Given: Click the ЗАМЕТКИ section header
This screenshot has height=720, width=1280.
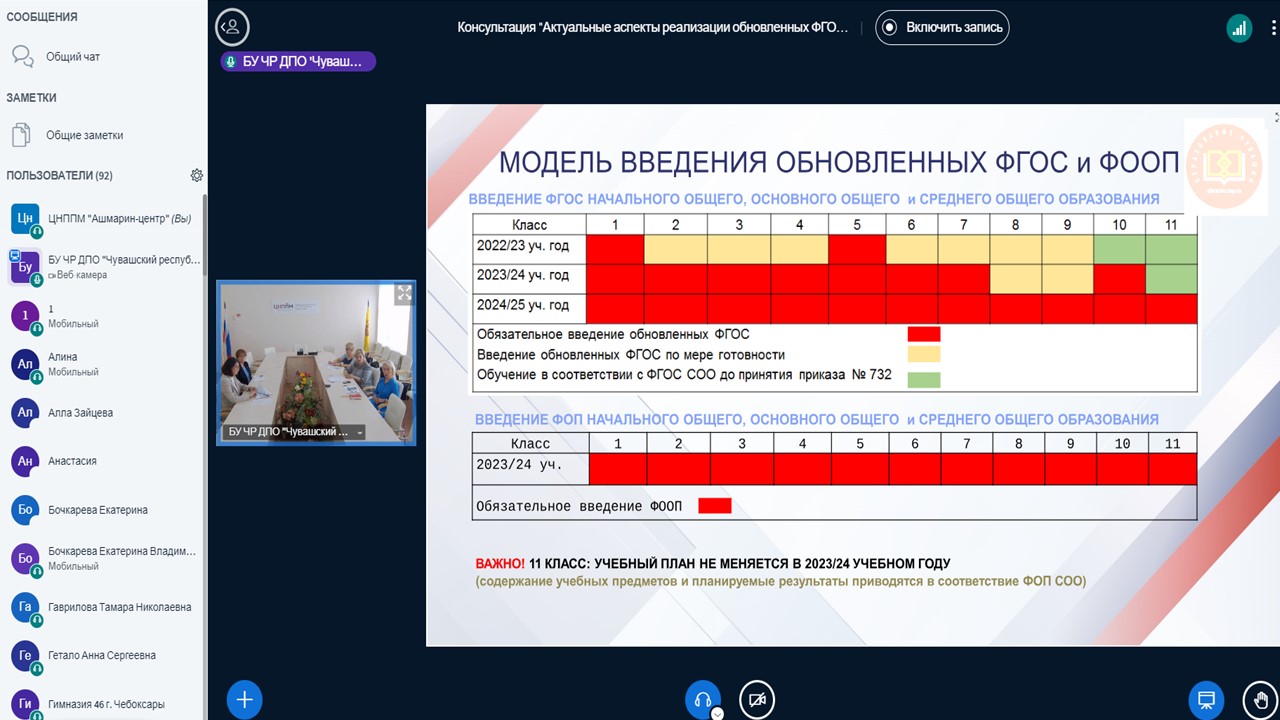Looking at the screenshot, I should (32, 98).
